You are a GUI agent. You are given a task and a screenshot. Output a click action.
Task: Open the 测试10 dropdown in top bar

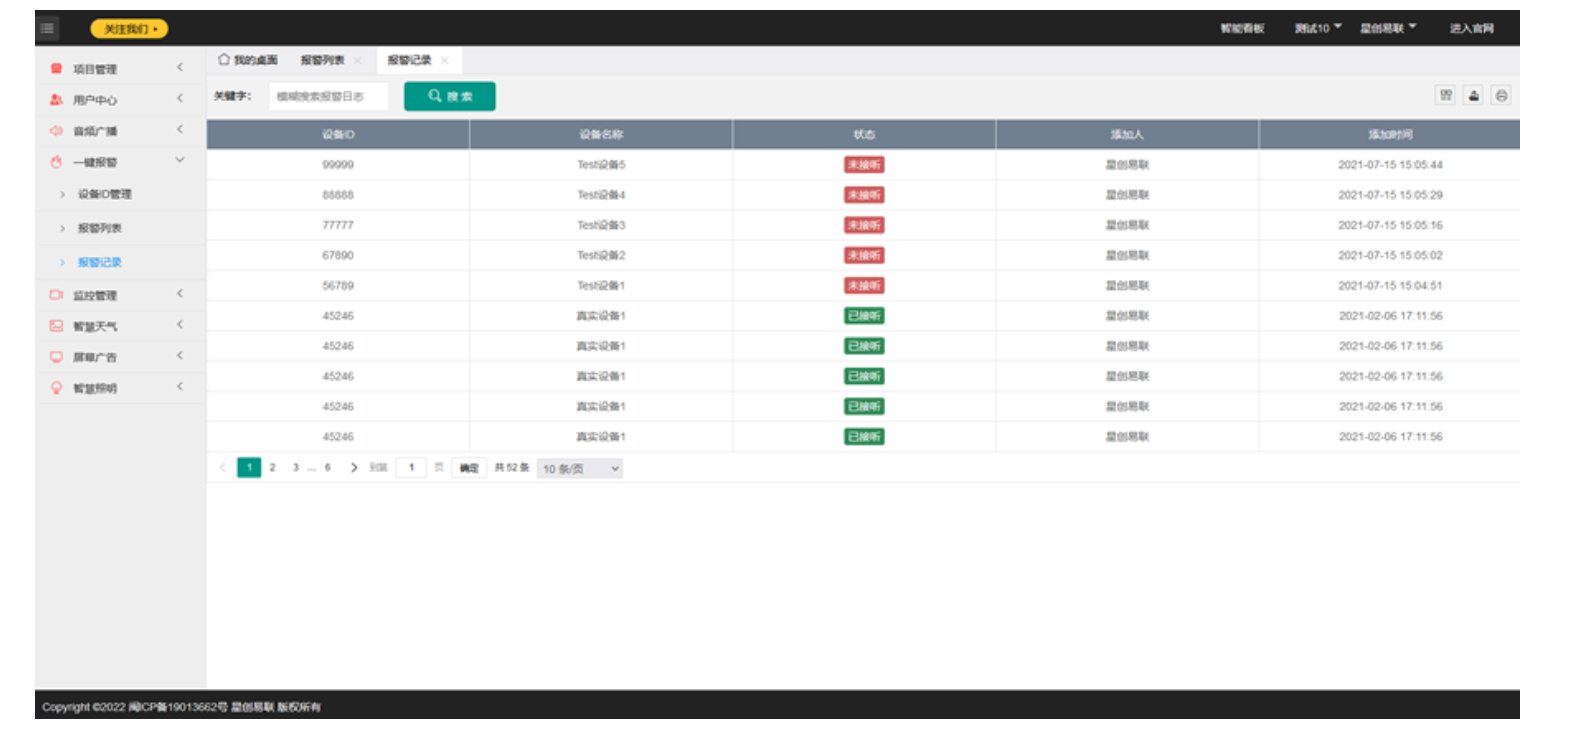coord(1318,28)
